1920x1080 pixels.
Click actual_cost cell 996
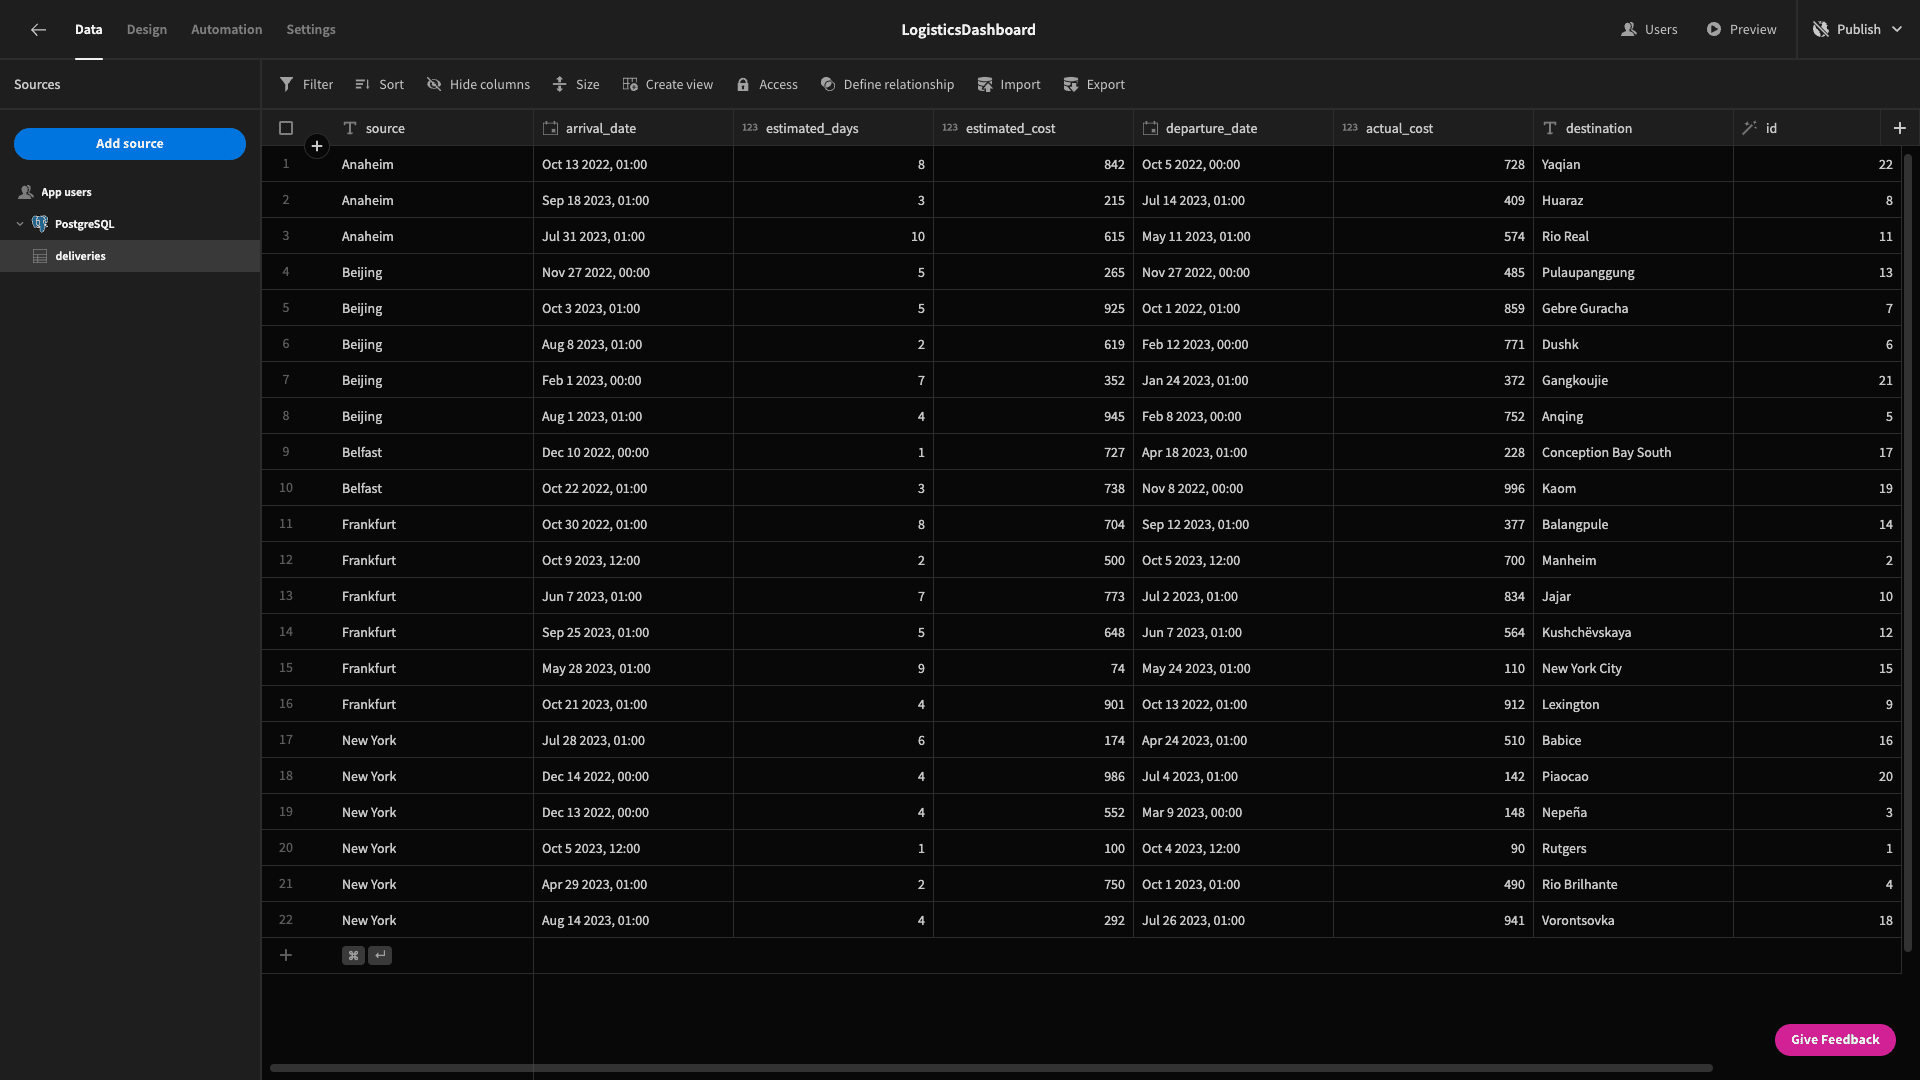point(1433,488)
